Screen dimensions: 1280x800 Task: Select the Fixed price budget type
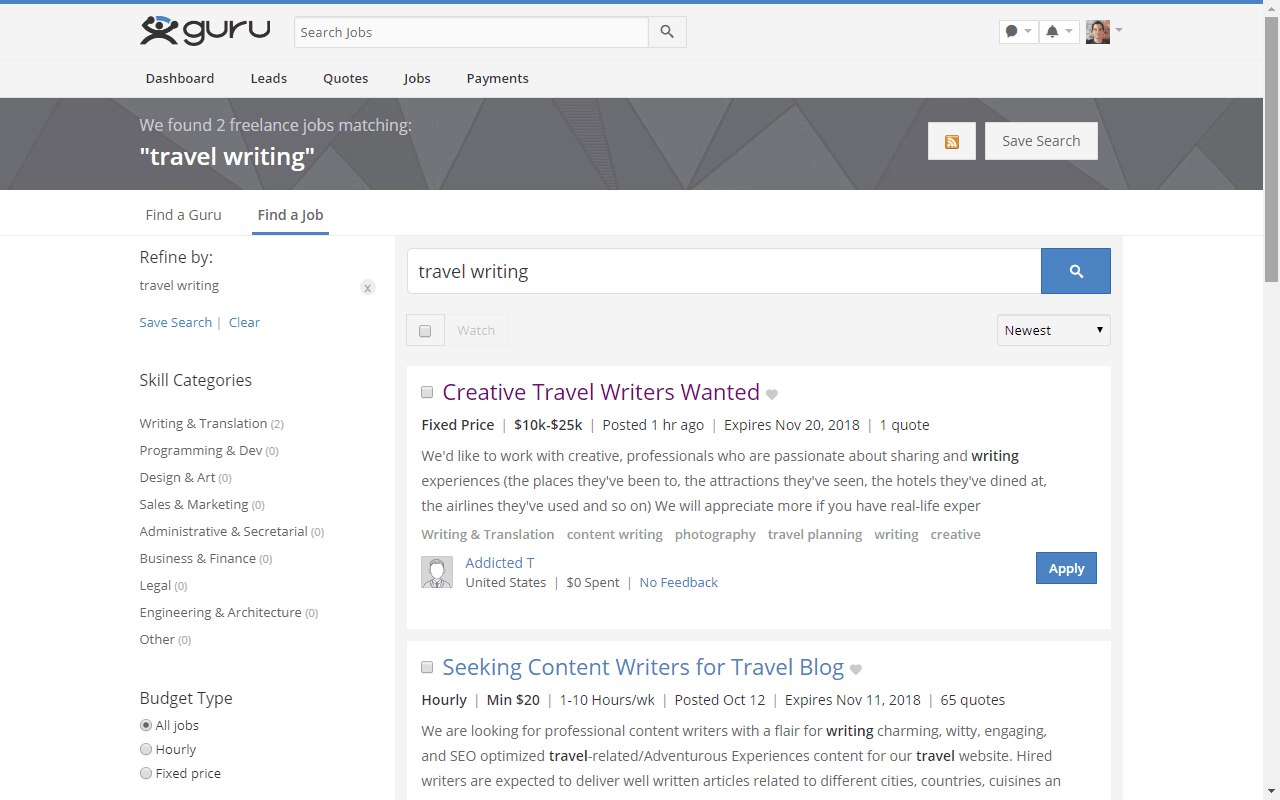[x=146, y=773]
